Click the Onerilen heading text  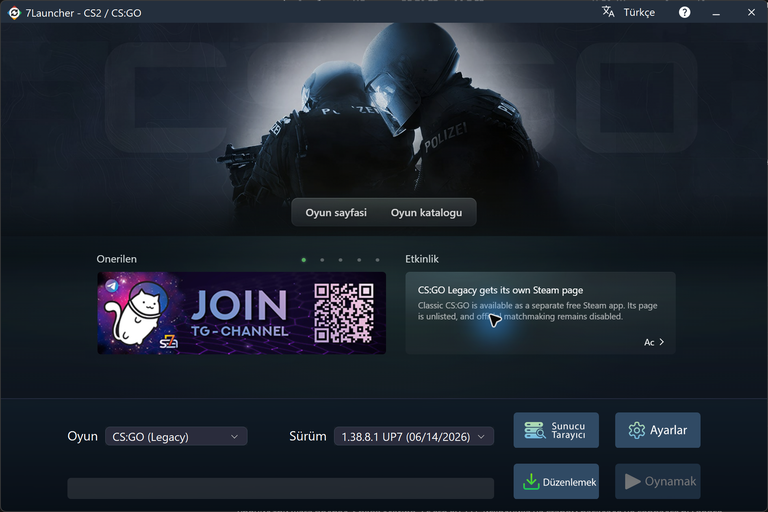point(117,259)
